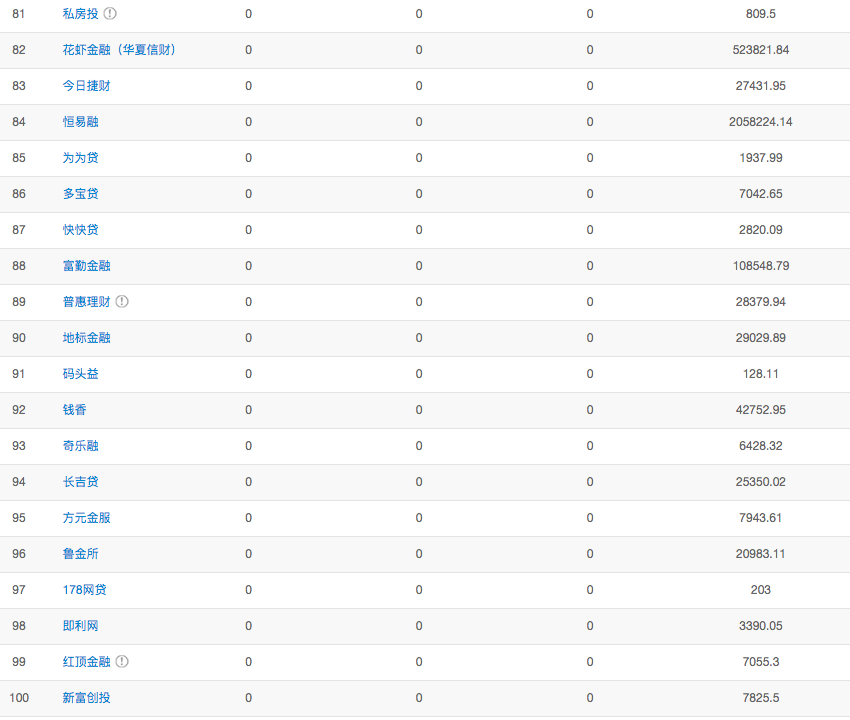
Task: Open the 恒易融 link
Action: pos(80,121)
